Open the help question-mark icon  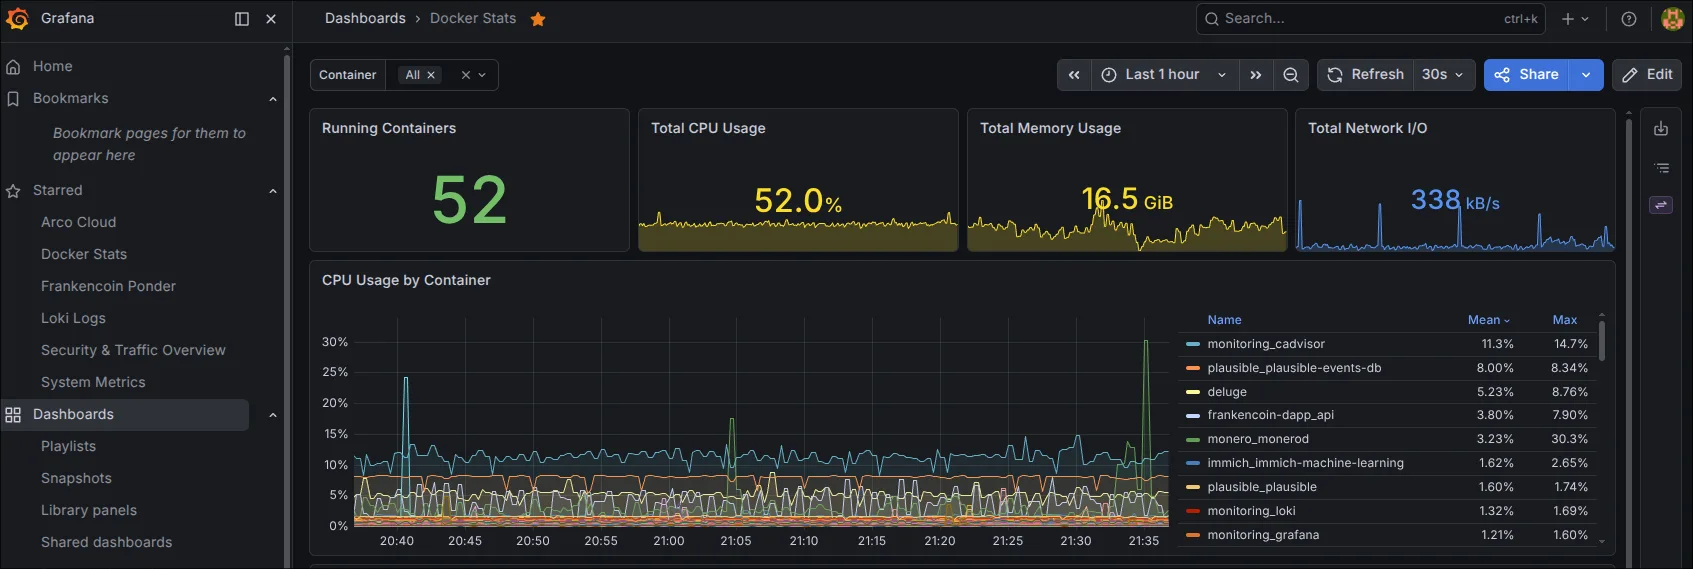pos(1629,19)
